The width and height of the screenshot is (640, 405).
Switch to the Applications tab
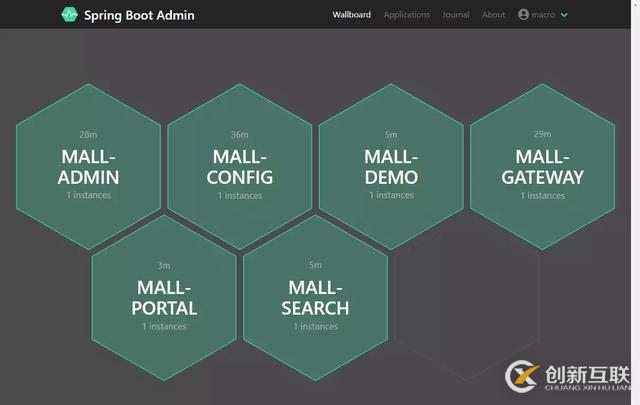point(407,15)
